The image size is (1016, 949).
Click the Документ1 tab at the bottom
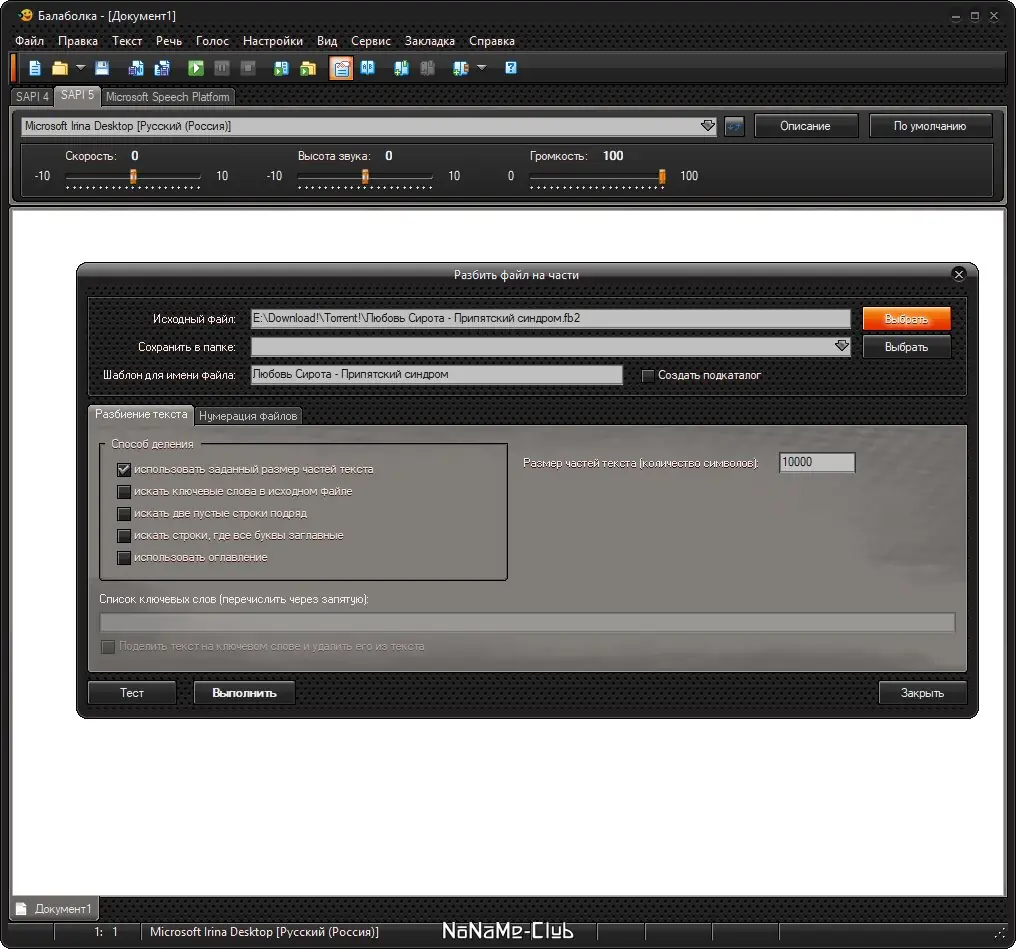54,909
